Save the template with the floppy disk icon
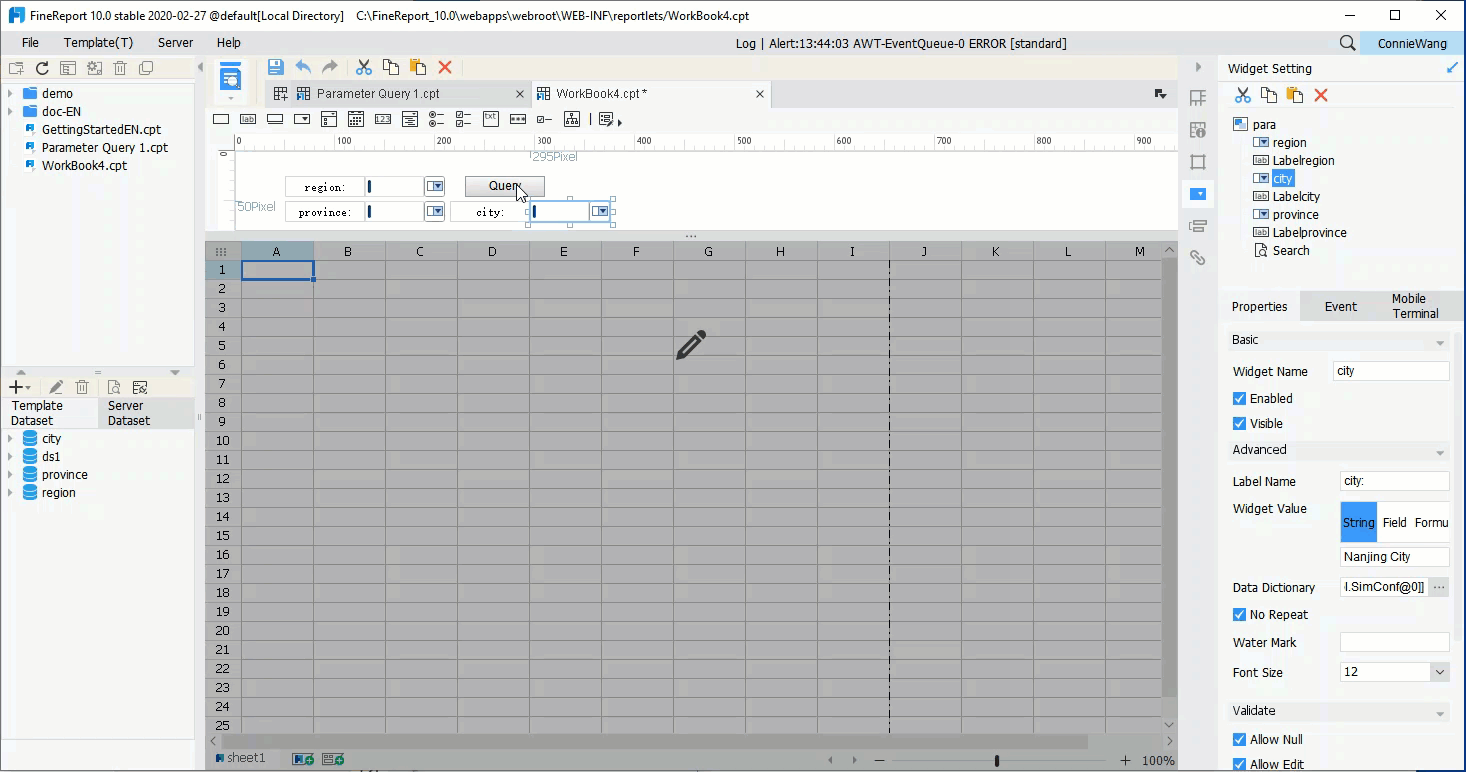This screenshot has height=772, width=1466. click(276, 67)
